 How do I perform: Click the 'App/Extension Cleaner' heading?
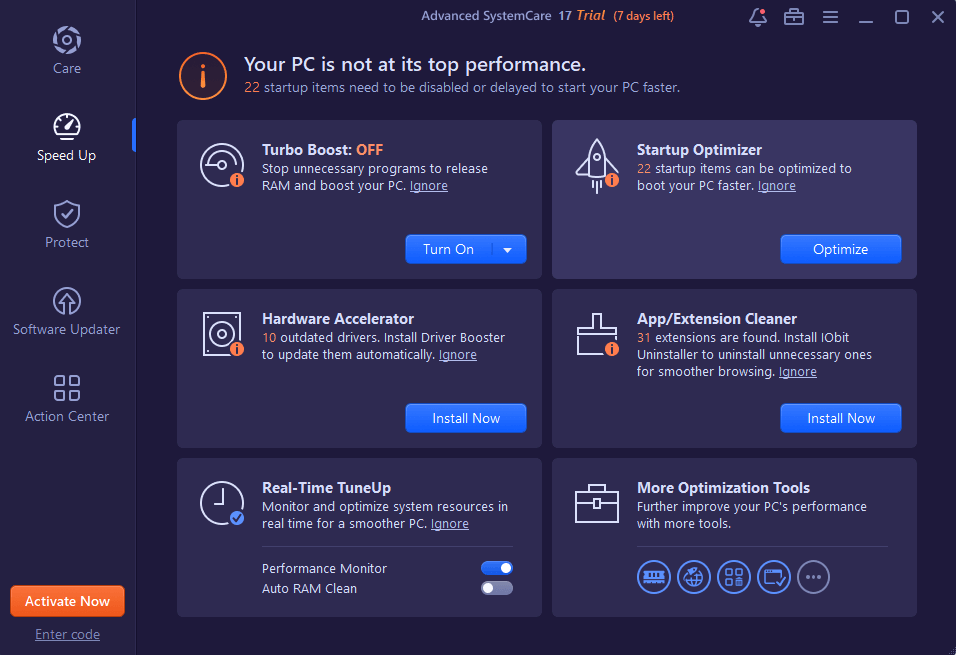717,319
